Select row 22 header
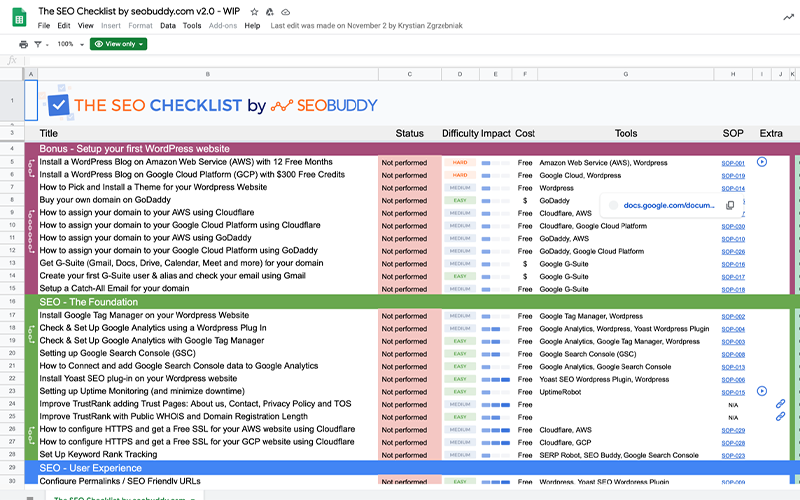 coord(12,378)
